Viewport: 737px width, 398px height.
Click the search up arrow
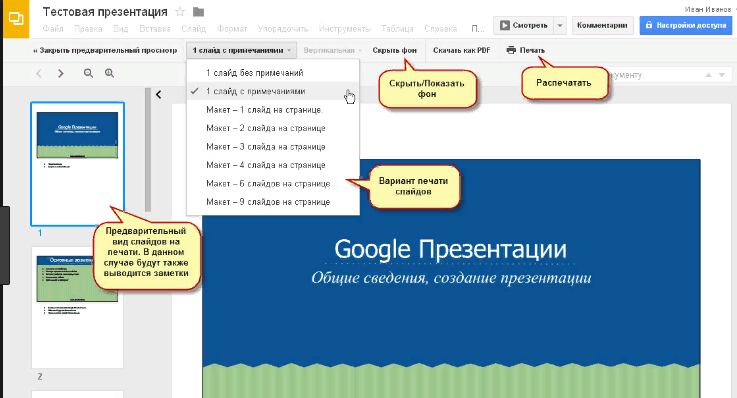pos(708,75)
